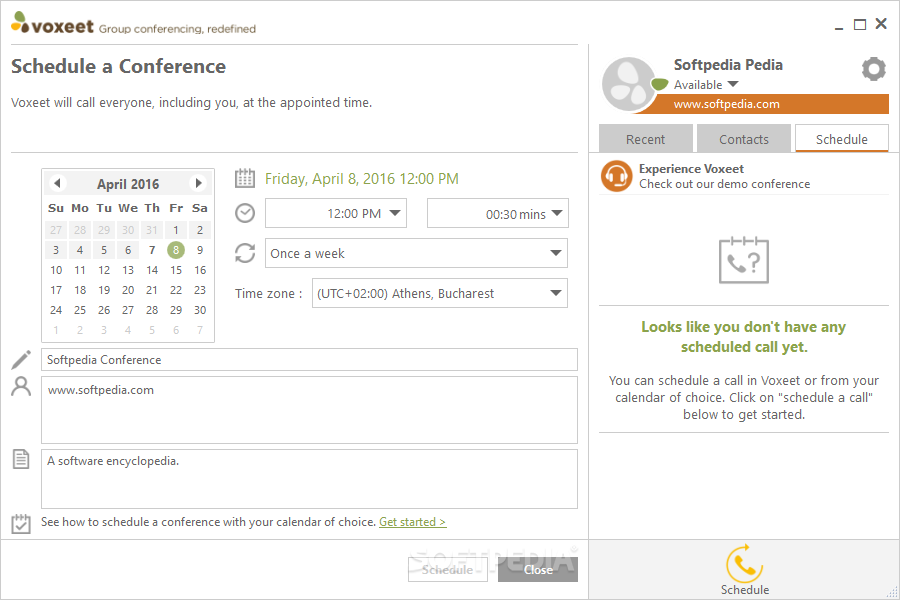This screenshot has height=600, width=900.
Task: Click the Softpedia Pedia user name
Action: (x=728, y=65)
